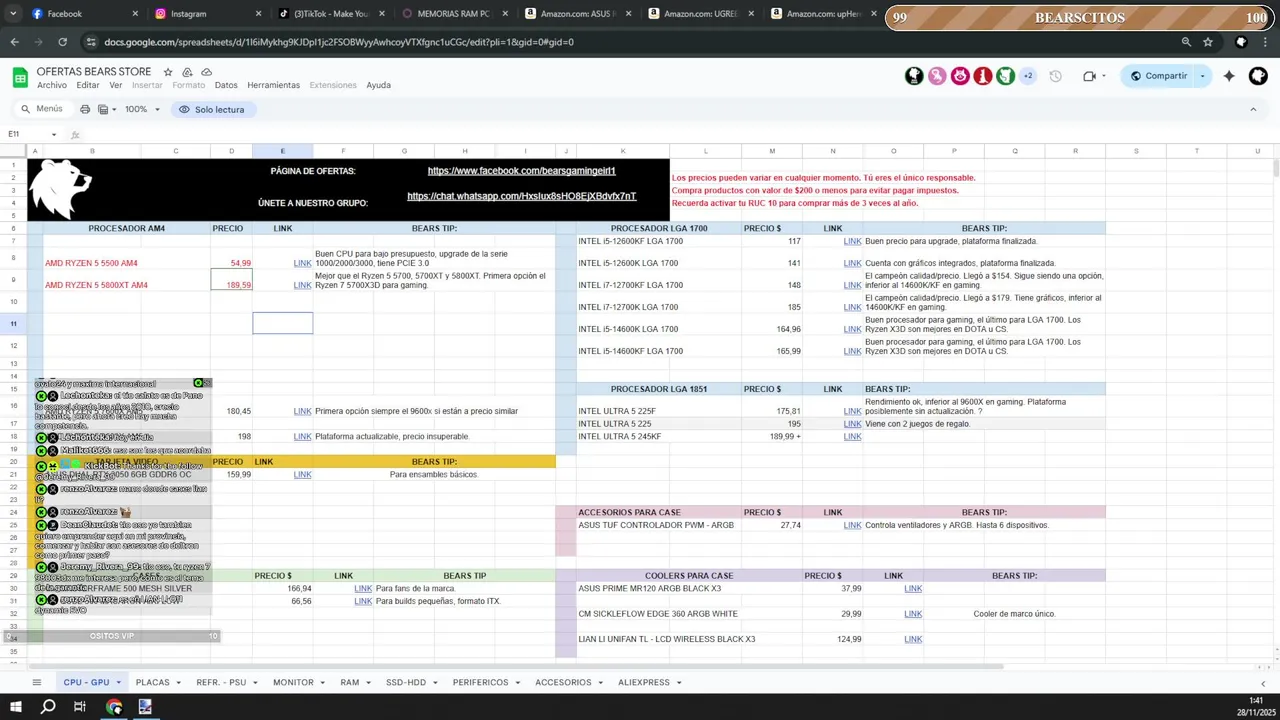Screen dimensions: 1280x720
Task: Expand the name box dropdown arrow
Action: (54, 134)
